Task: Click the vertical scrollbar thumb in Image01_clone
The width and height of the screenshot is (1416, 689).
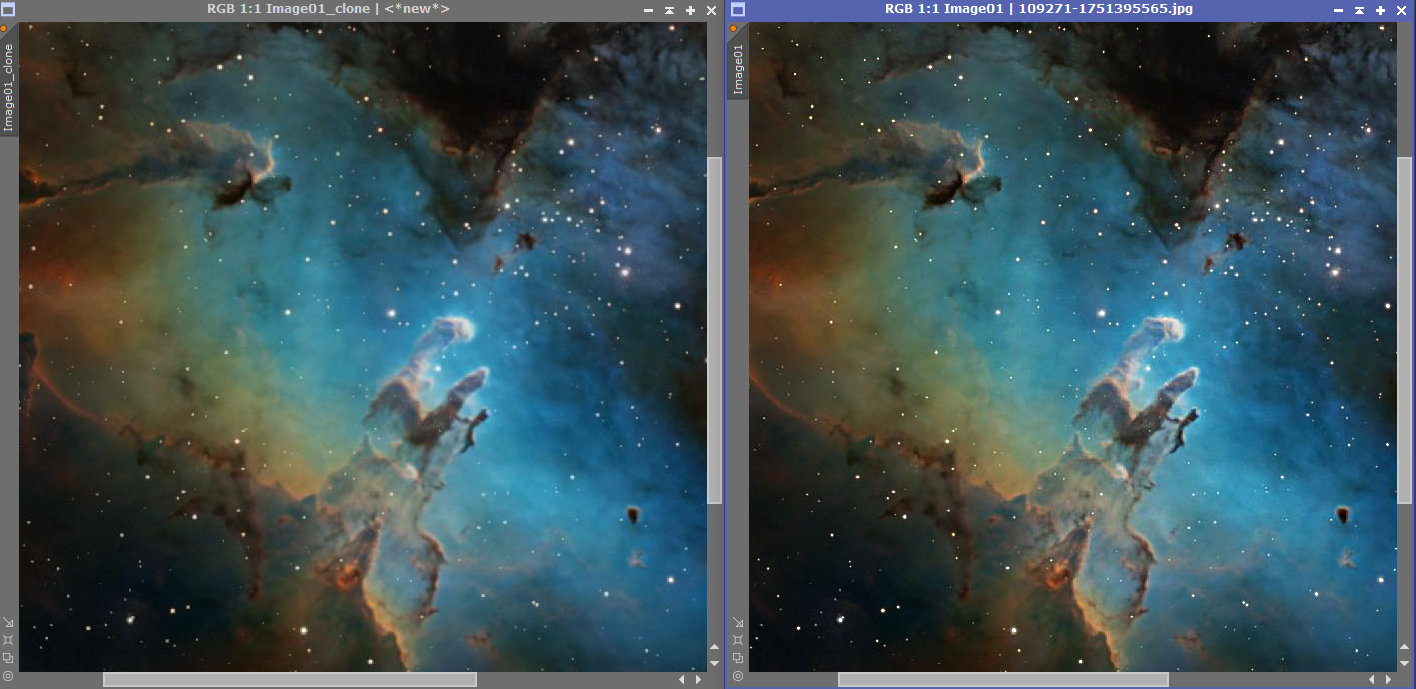Action: tap(714, 330)
